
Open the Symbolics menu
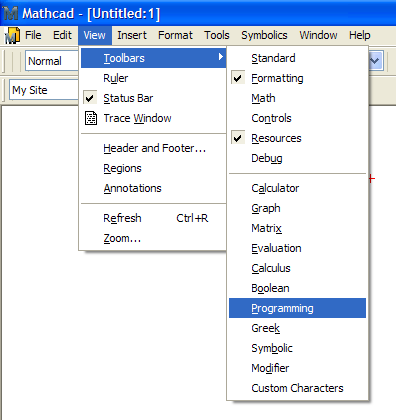coord(264,35)
